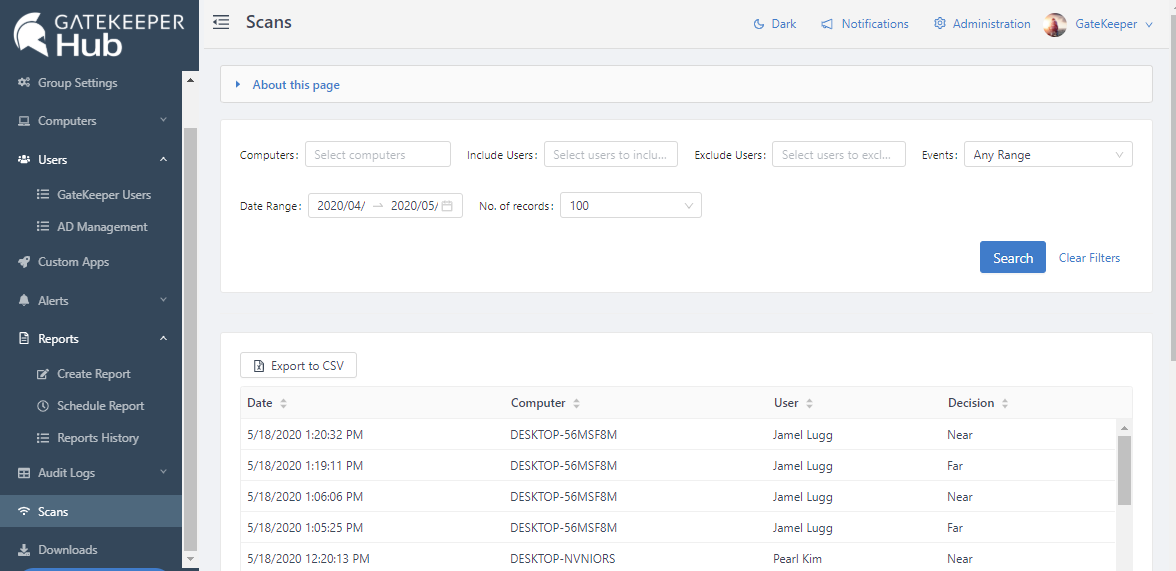Go to Custom Apps in sidebar
The image size is (1176, 571).
pos(73,262)
